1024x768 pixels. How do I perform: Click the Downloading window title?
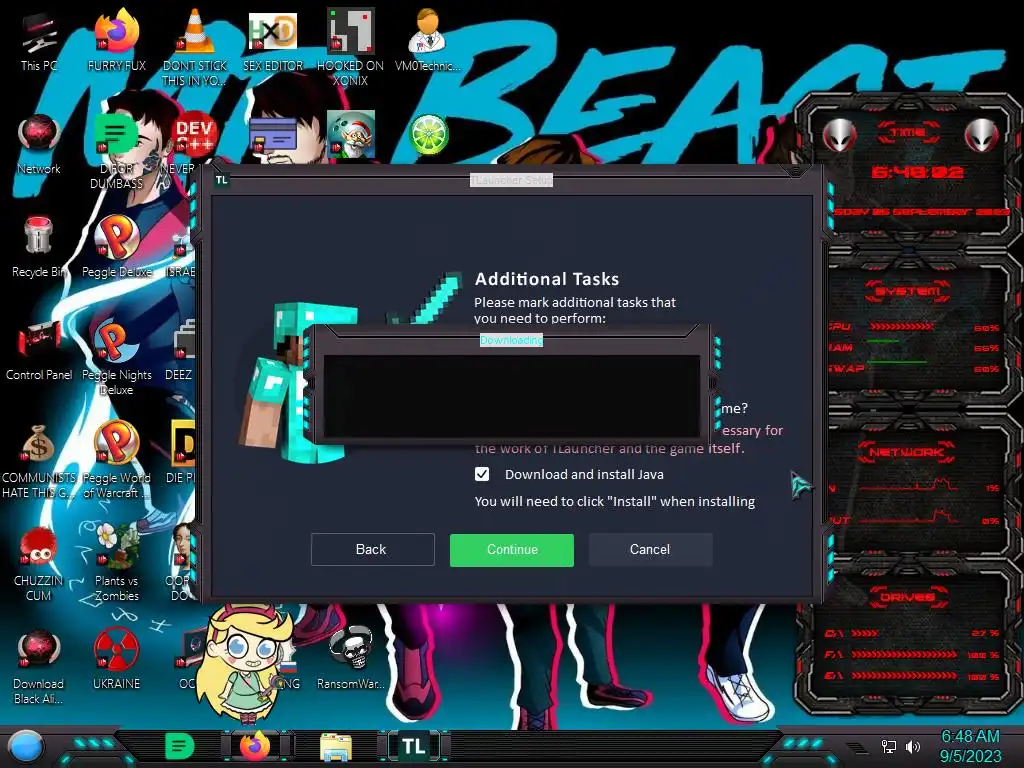(x=511, y=340)
